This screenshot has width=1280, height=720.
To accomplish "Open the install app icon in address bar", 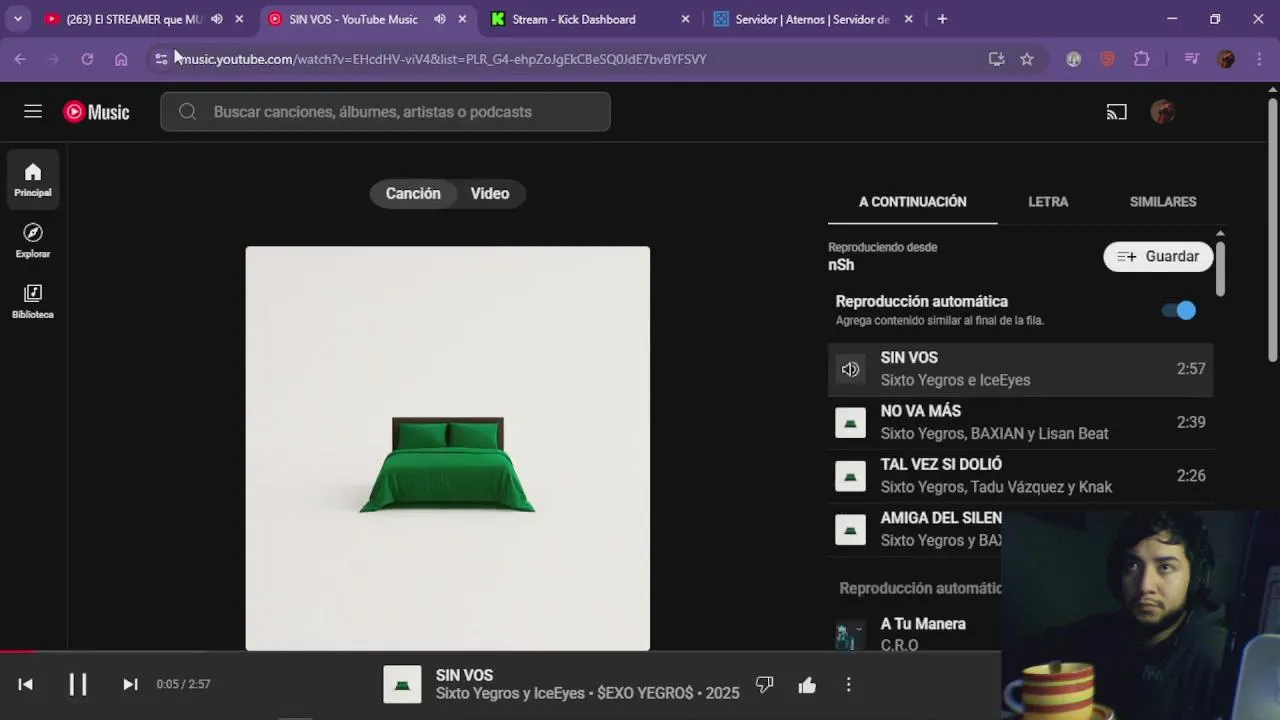I will point(996,59).
